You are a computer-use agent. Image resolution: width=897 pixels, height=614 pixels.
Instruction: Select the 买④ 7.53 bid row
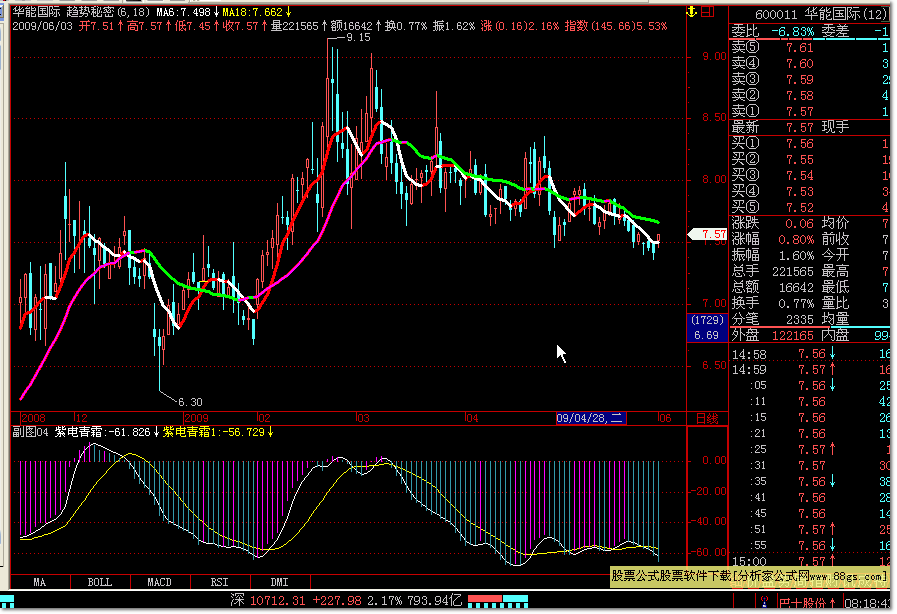(810, 192)
